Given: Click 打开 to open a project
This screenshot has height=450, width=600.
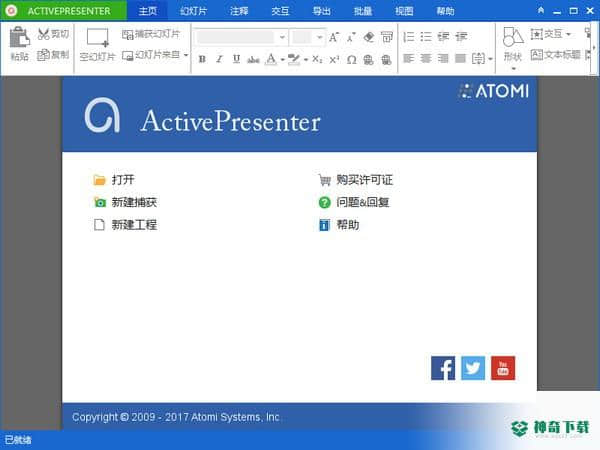Looking at the screenshot, I should click(x=114, y=179).
